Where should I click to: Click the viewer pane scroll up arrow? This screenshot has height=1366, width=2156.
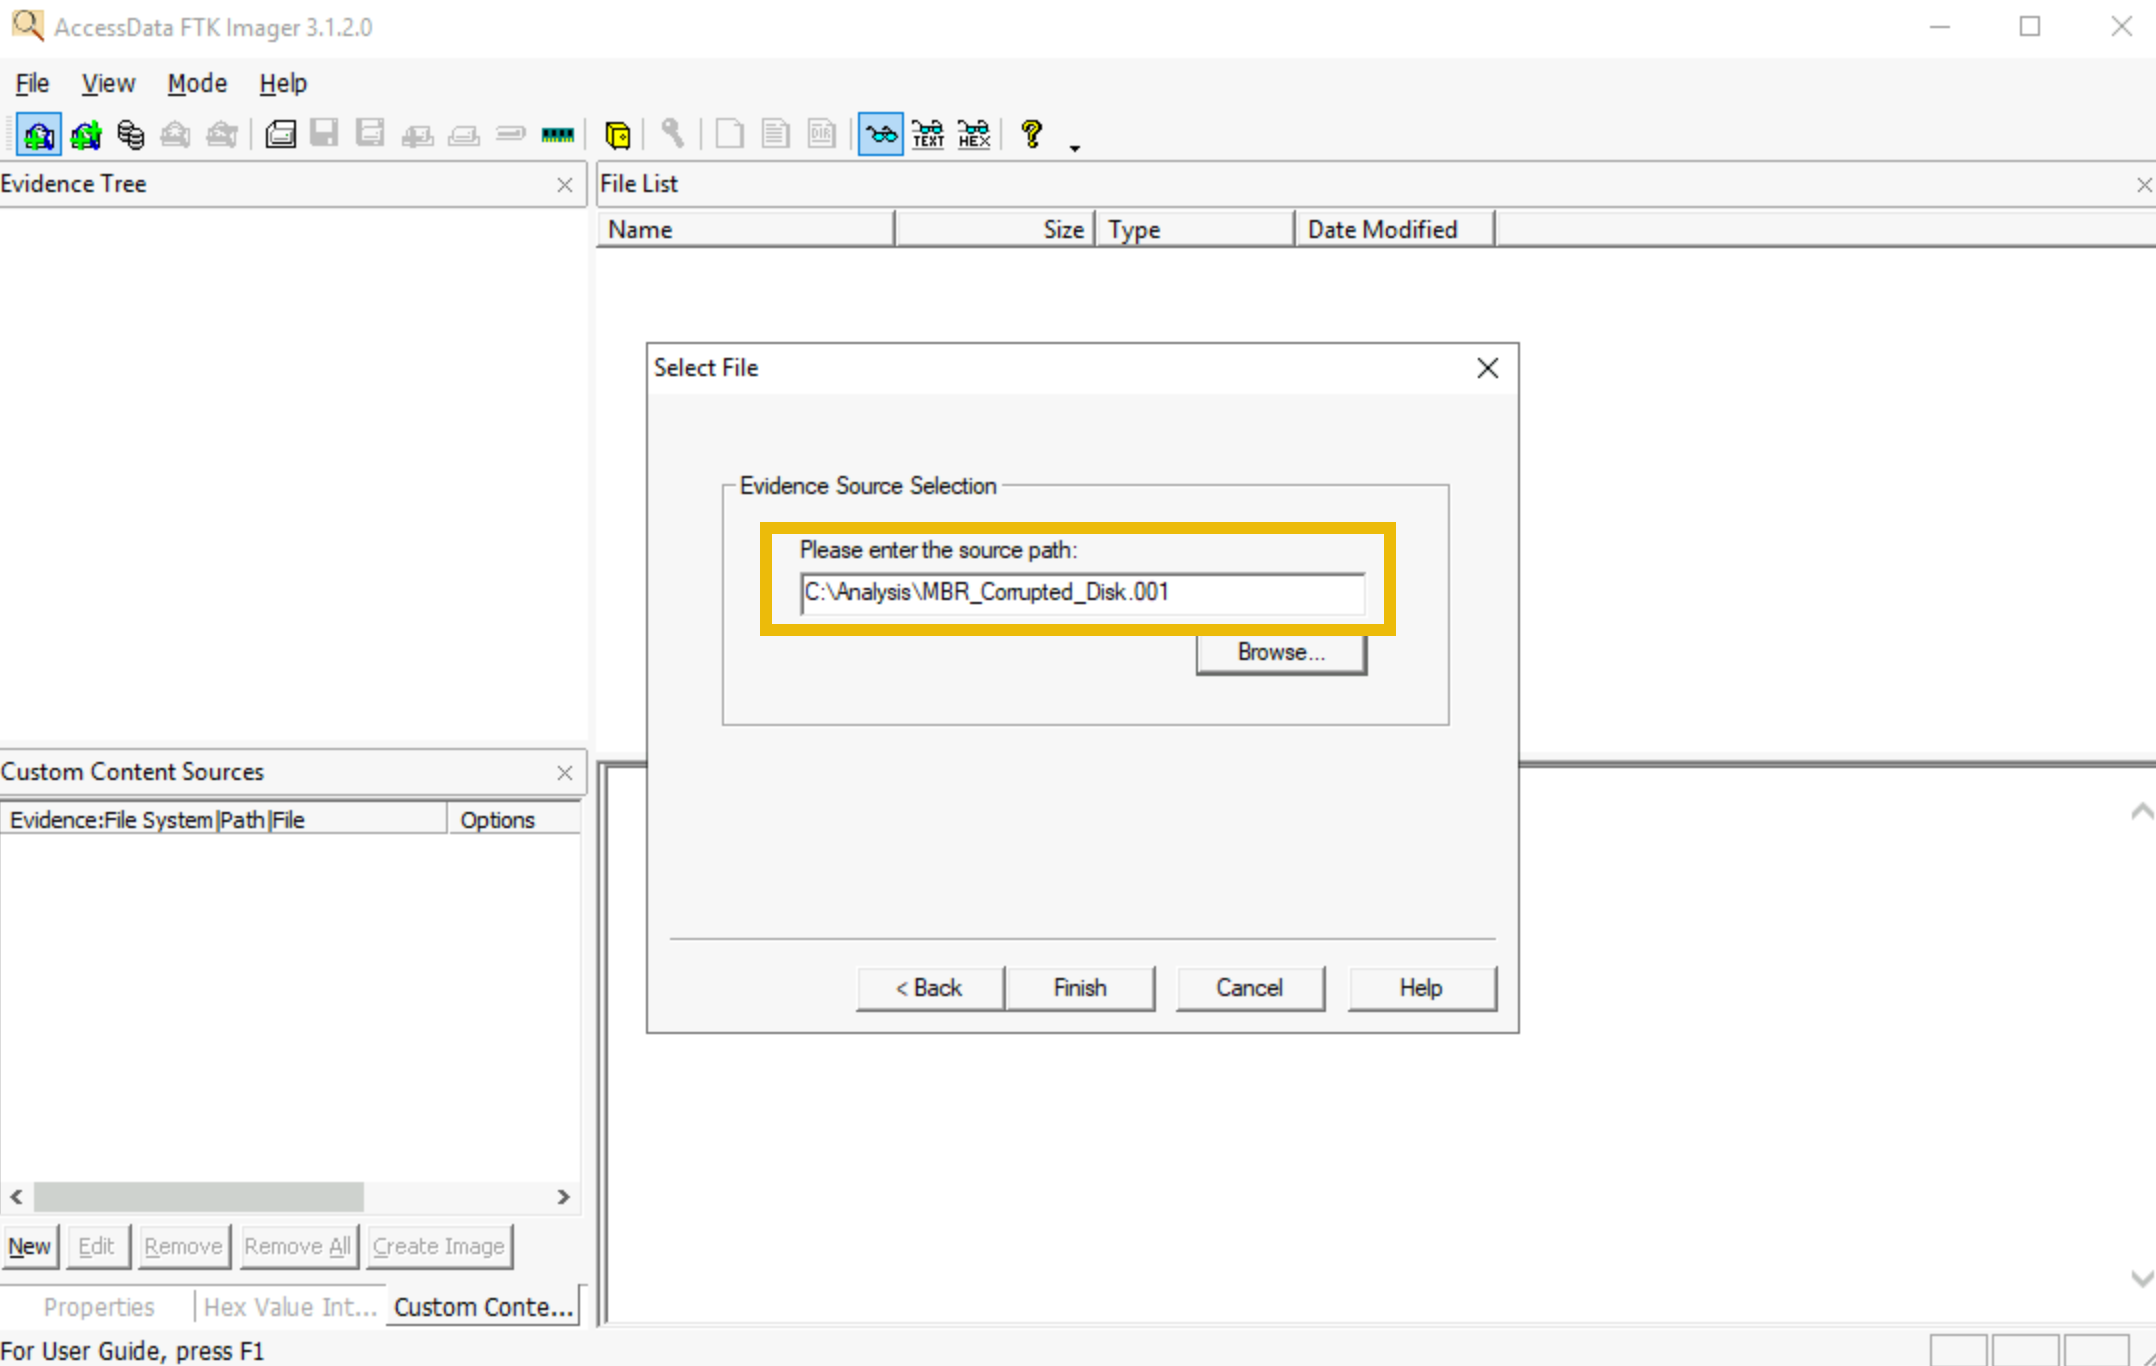point(2141,812)
